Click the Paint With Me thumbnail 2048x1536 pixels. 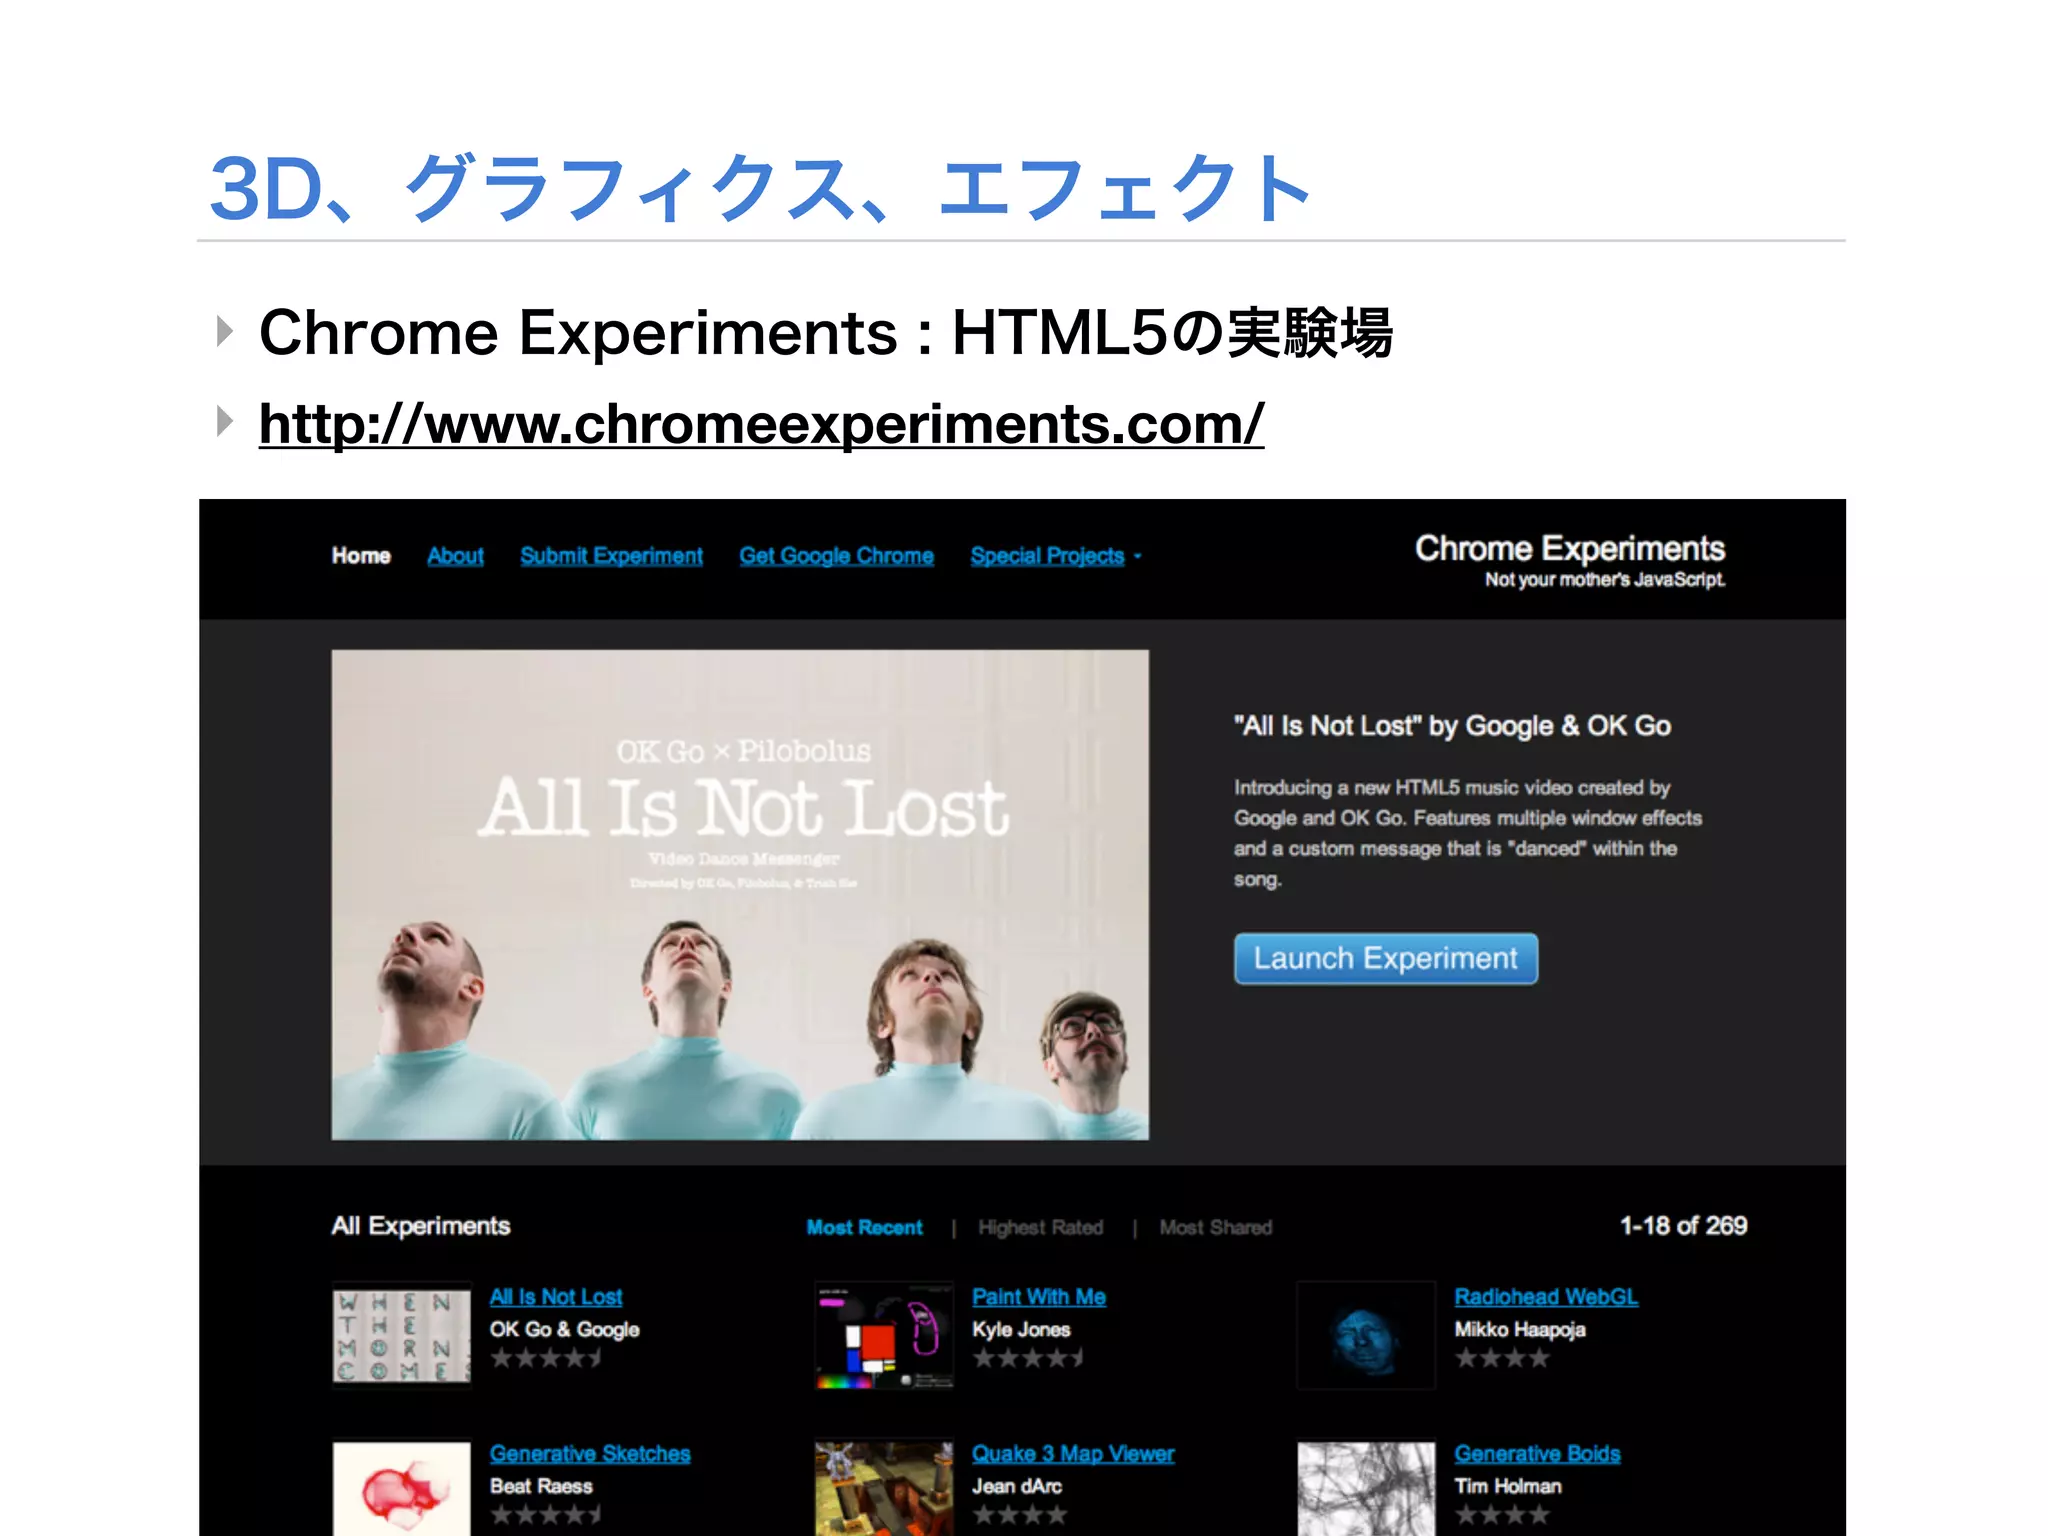[884, 1336]
